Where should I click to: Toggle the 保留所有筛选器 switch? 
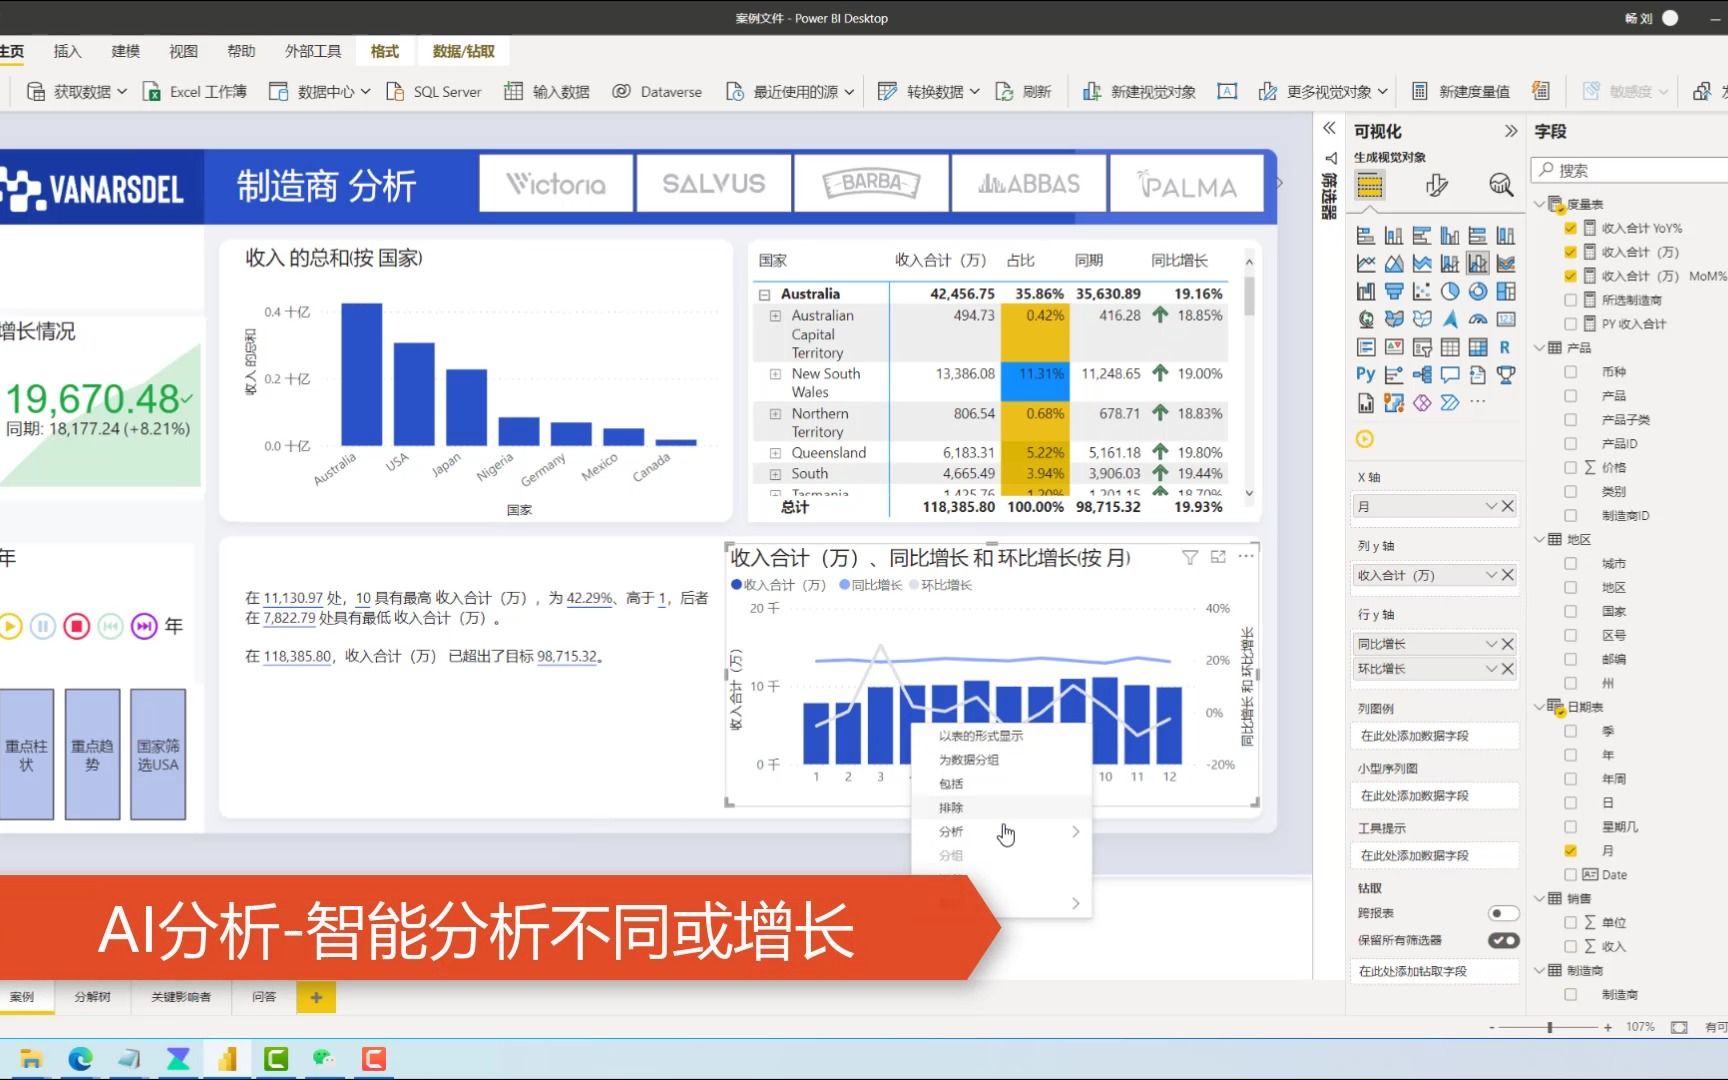(1503, 940)
